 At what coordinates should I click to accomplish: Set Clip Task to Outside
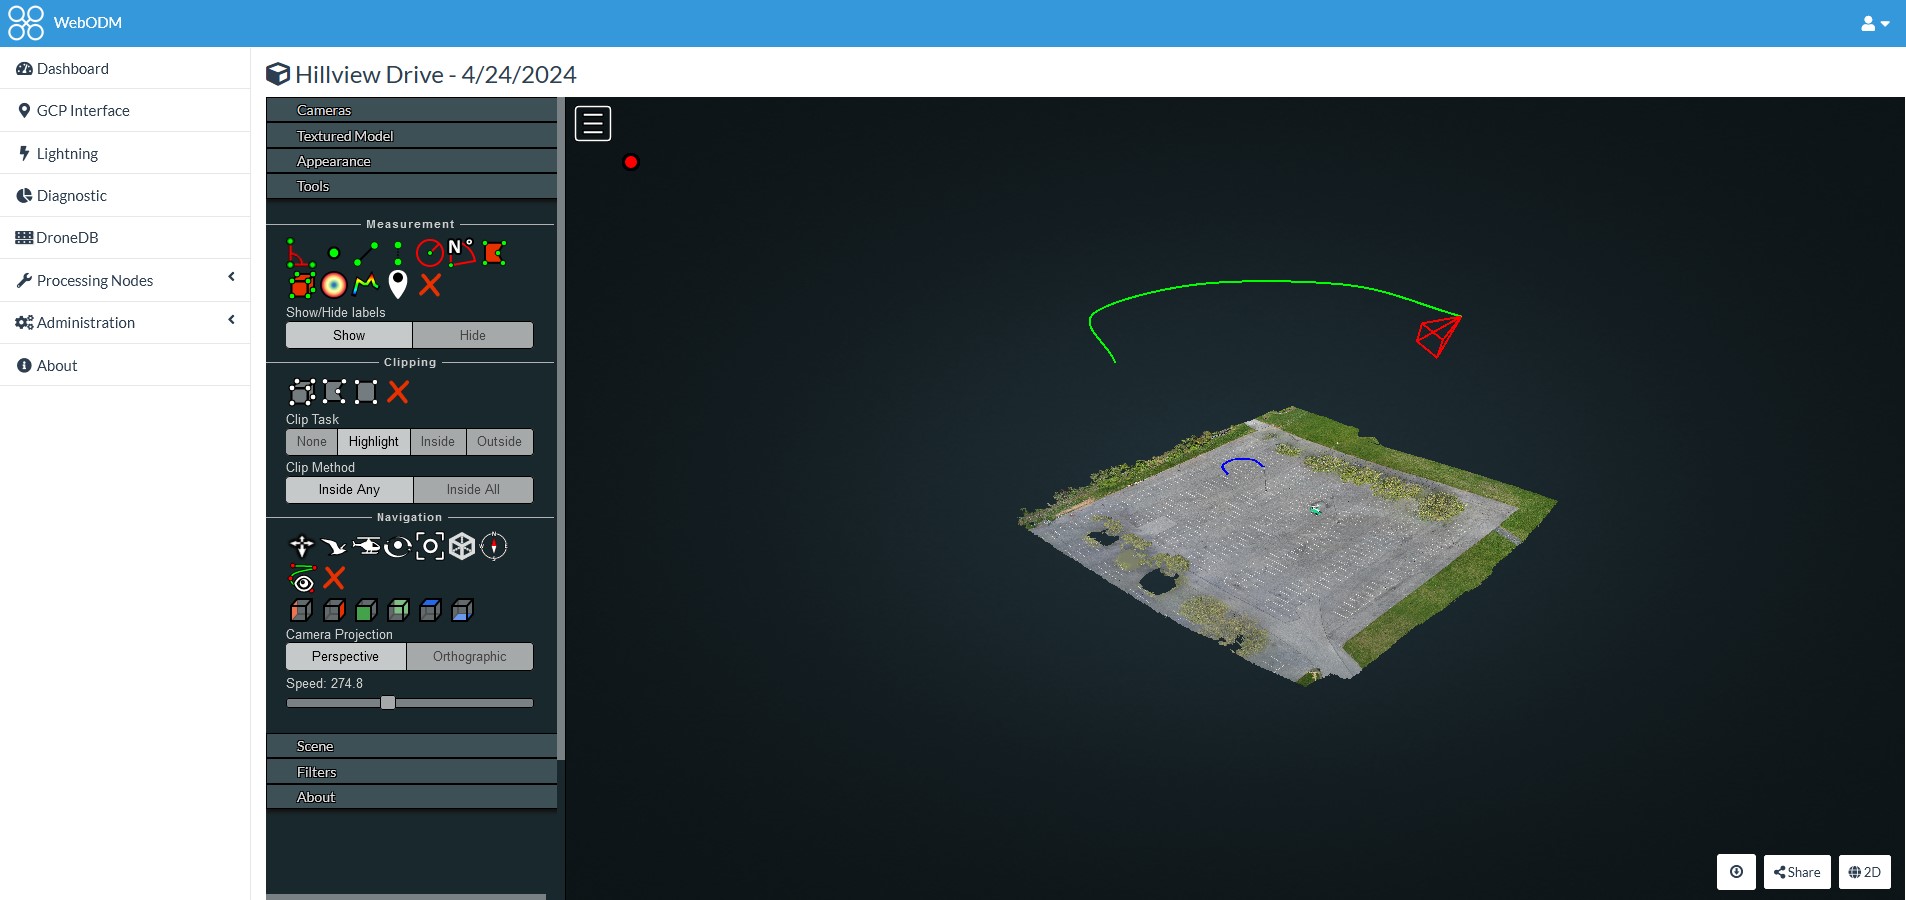pyautogui.click(x=499, y=441)
